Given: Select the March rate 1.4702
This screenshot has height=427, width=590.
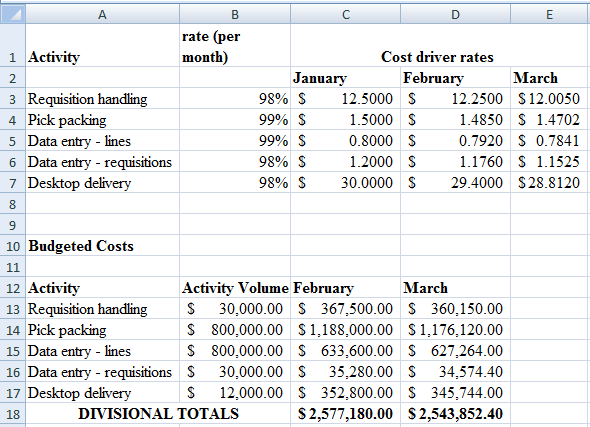Looking at the screenshot, I should coord(550,120).
